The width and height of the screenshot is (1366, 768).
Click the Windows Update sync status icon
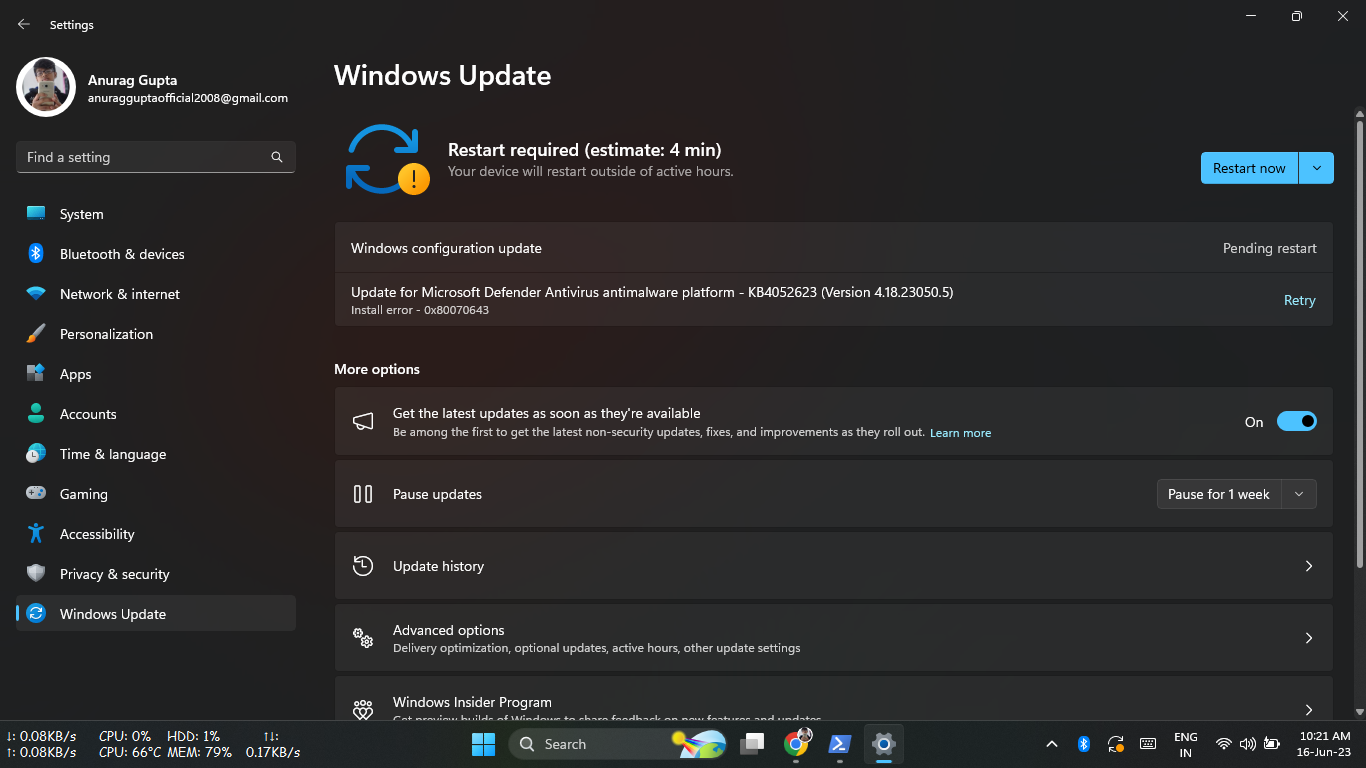point(387,159)
